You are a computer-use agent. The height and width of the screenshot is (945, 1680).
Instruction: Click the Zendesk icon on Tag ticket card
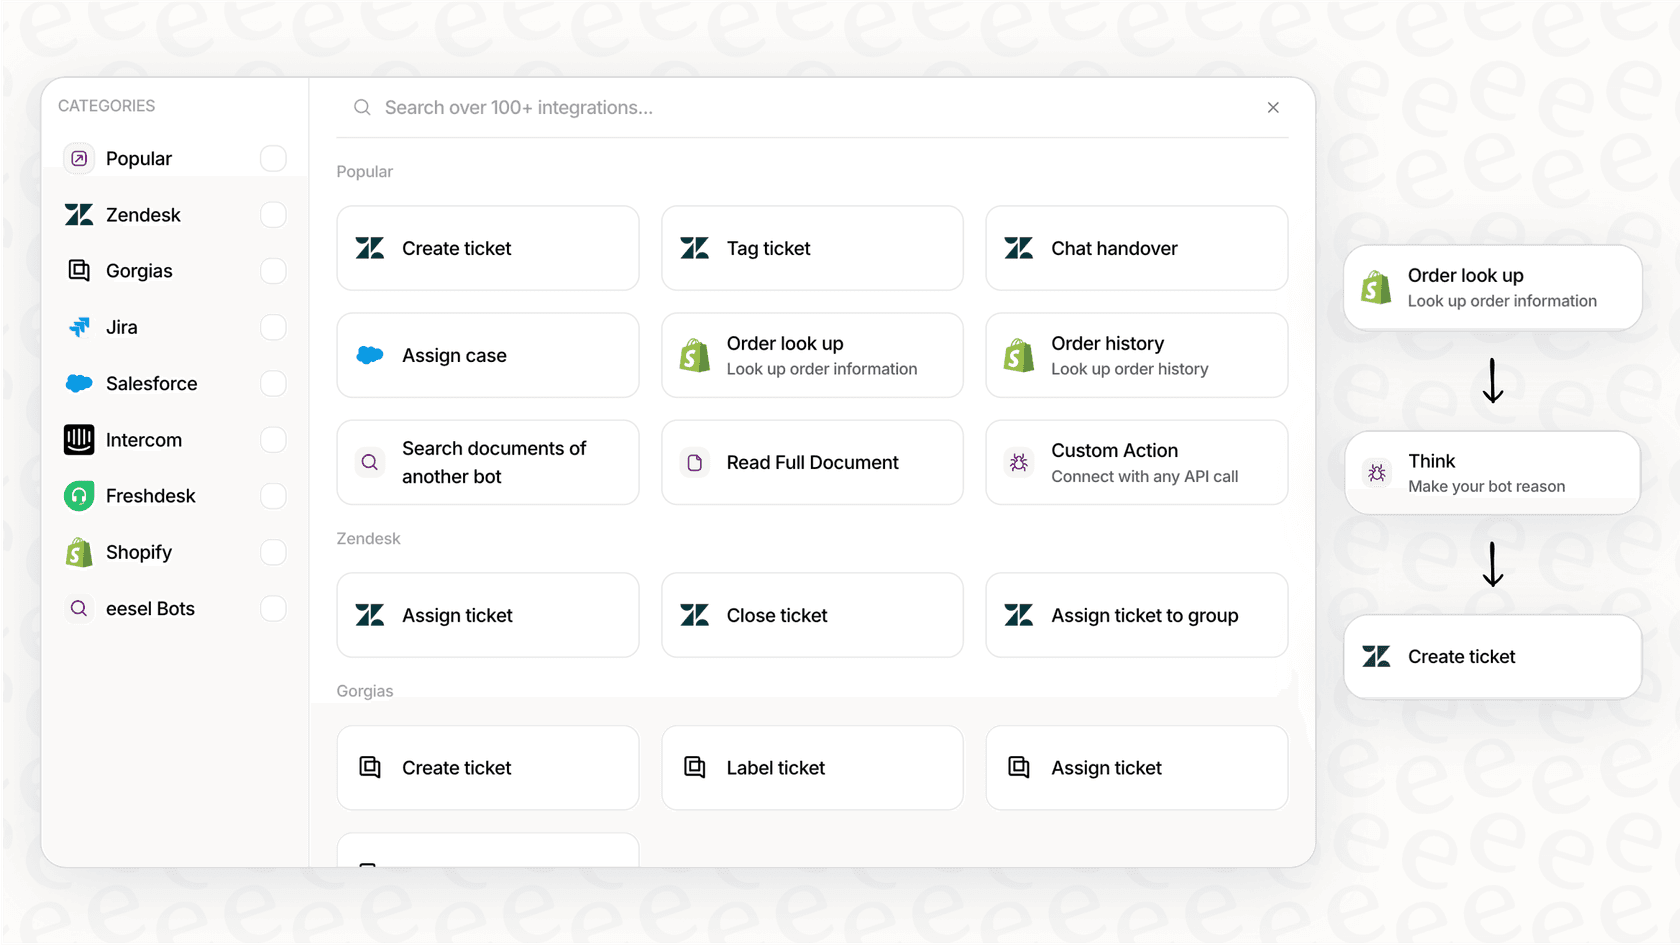694,248
